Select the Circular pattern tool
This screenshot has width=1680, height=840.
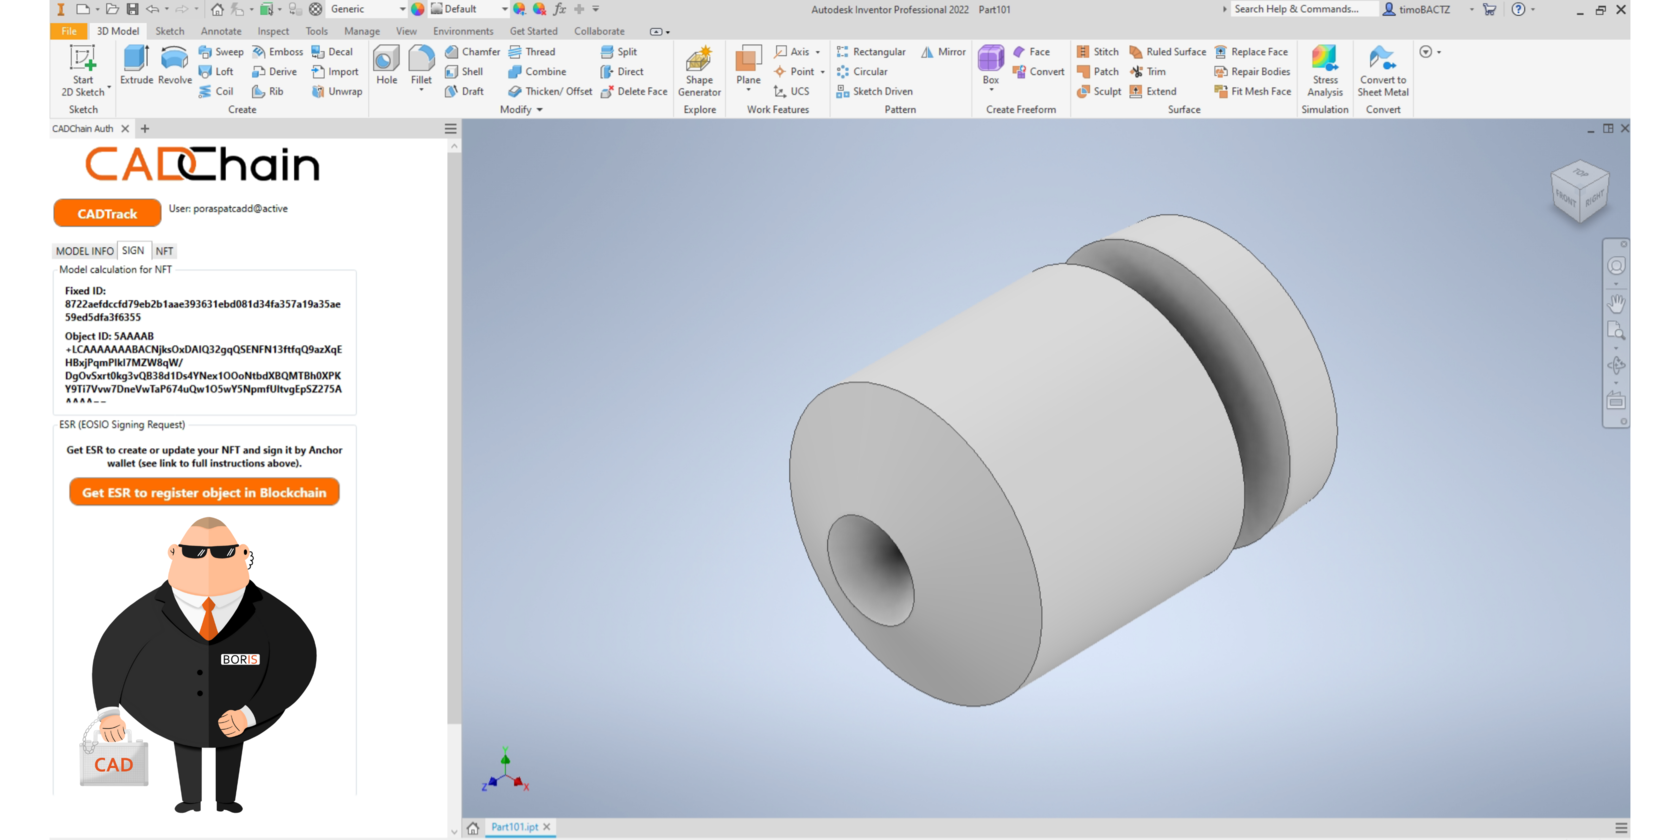pos(861,72)
